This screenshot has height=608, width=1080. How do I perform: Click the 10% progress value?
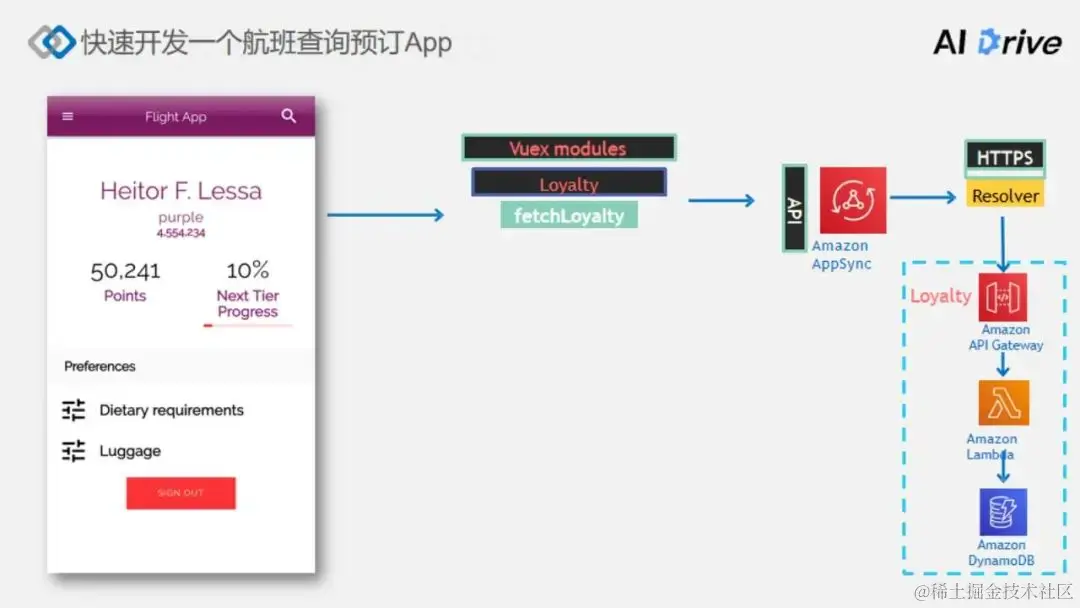point(247,270)
